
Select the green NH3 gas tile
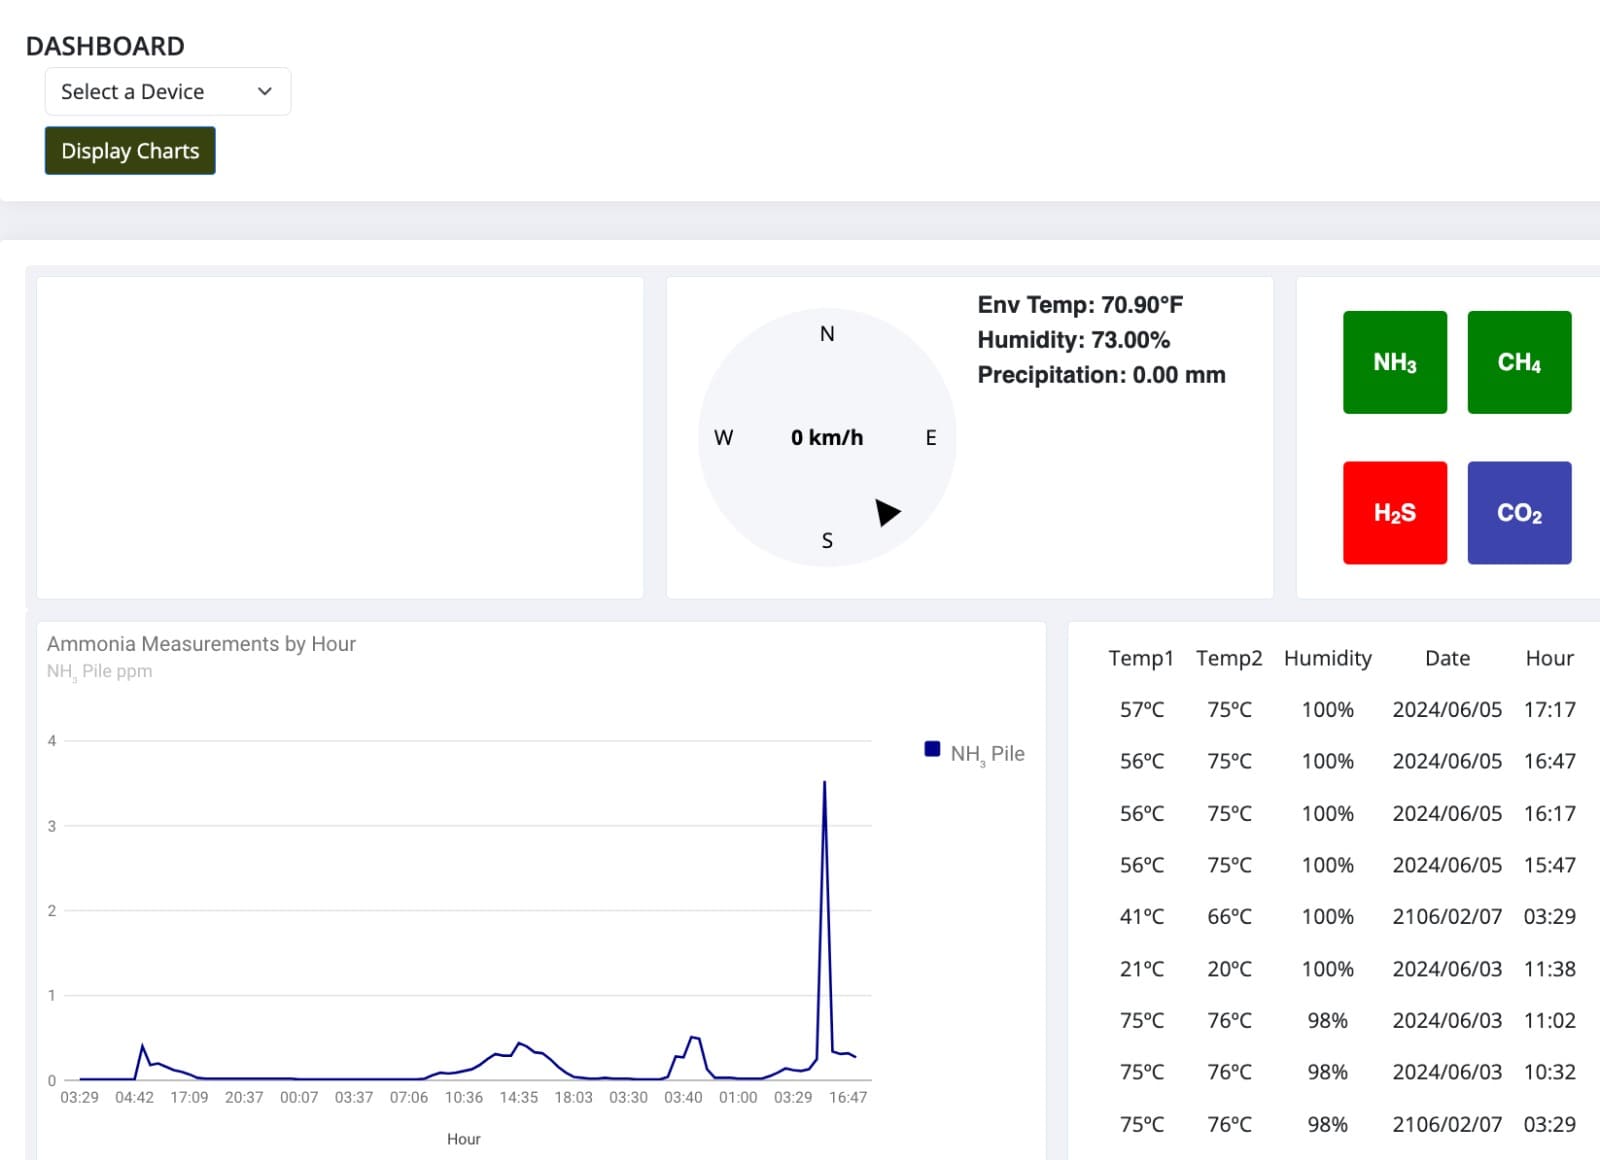coord(1395,362)
